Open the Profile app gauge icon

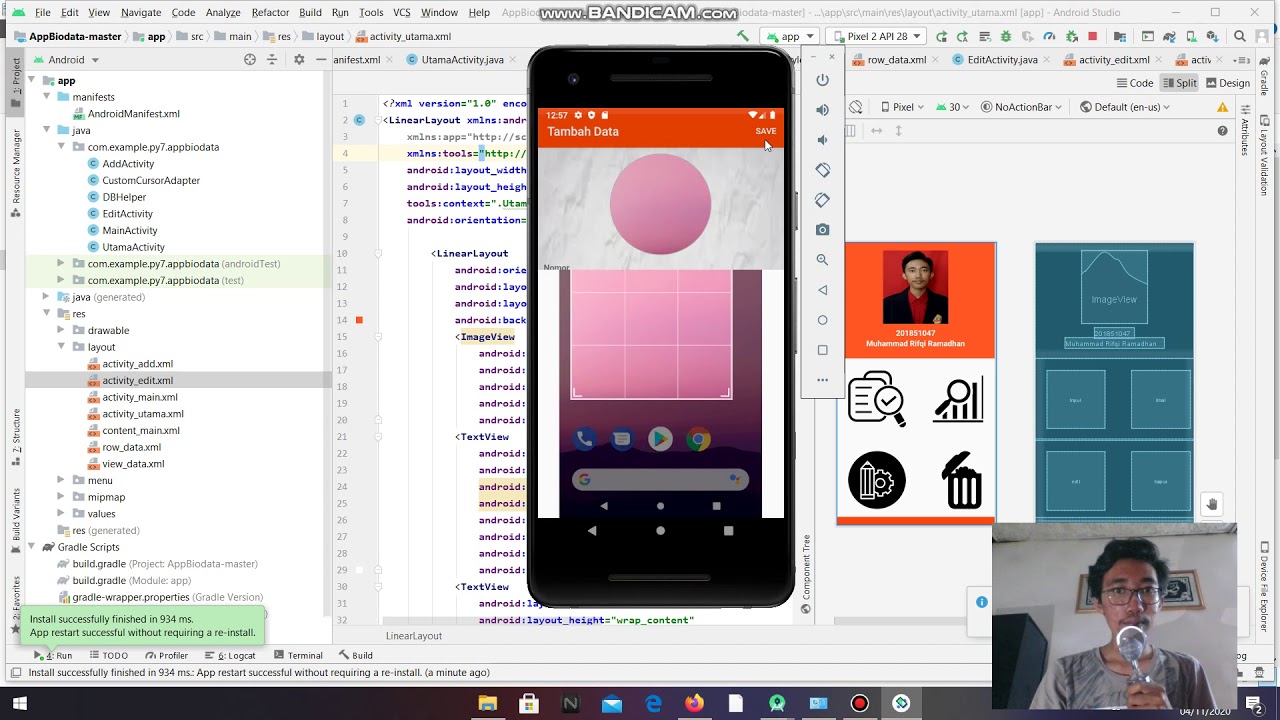[x=1049, y=36]
